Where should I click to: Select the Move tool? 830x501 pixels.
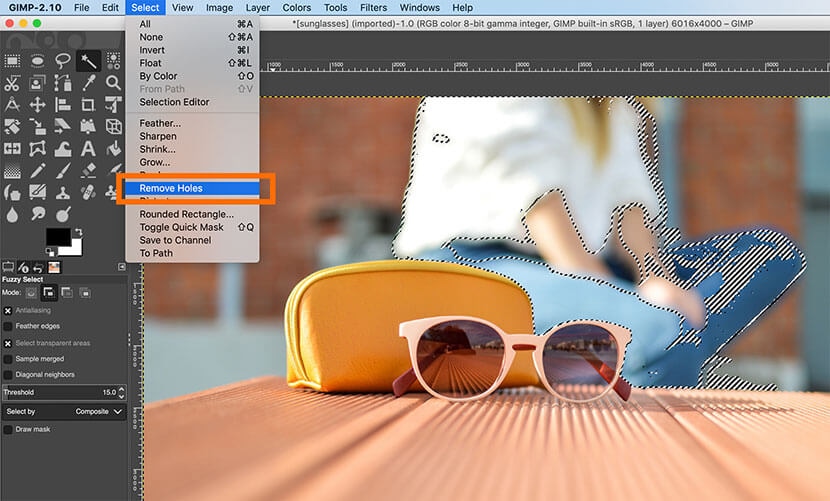pyautogui.click(x=37, y=105)
